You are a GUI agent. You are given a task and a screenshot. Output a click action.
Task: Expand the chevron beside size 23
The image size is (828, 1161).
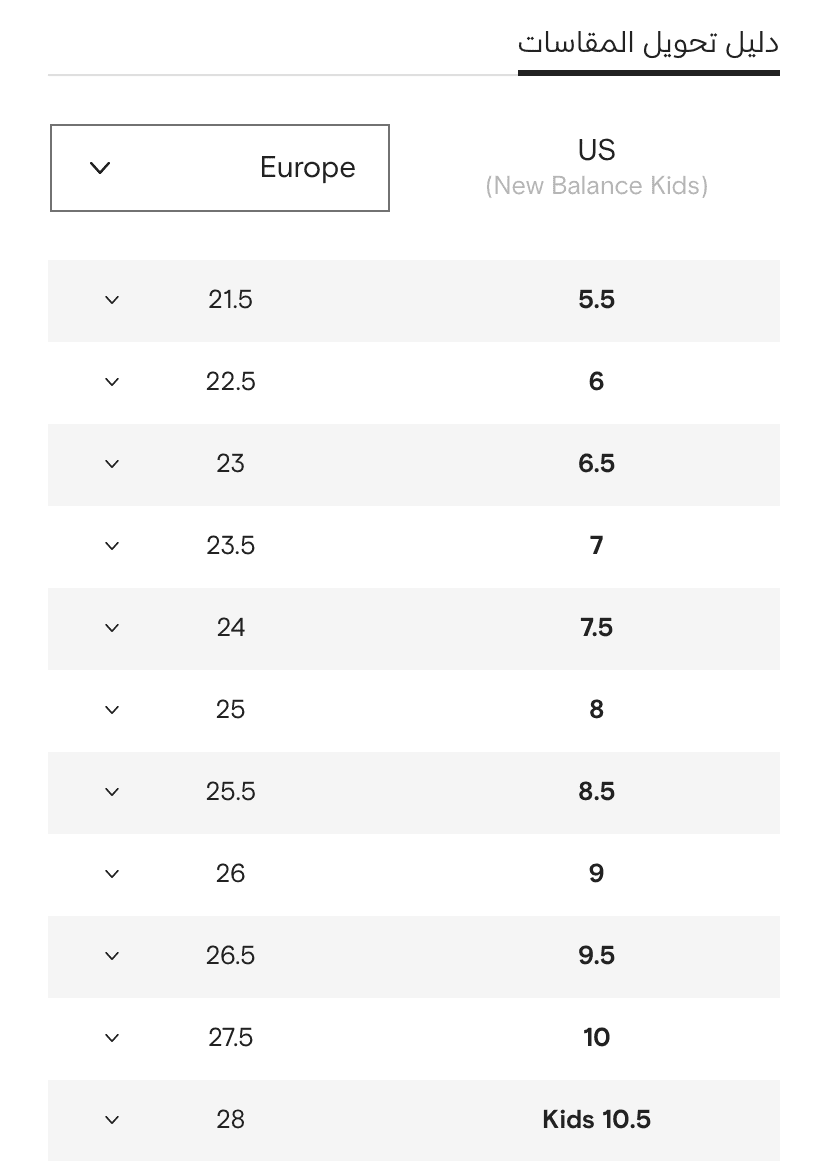[x=112, y=464]
